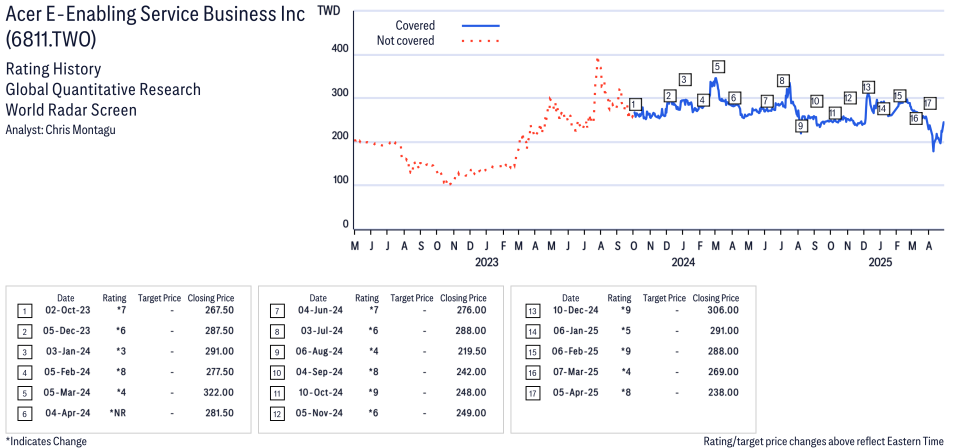Click the 2025 year label under the axis
Viewport: 955px width, 448px height.
879,262
